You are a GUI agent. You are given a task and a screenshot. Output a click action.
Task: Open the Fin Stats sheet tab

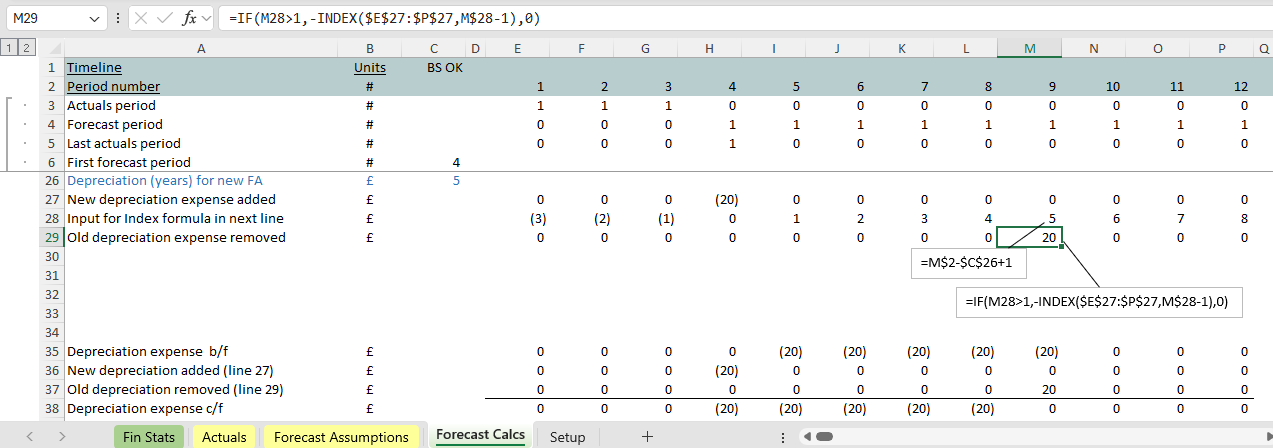click(147, 436)
